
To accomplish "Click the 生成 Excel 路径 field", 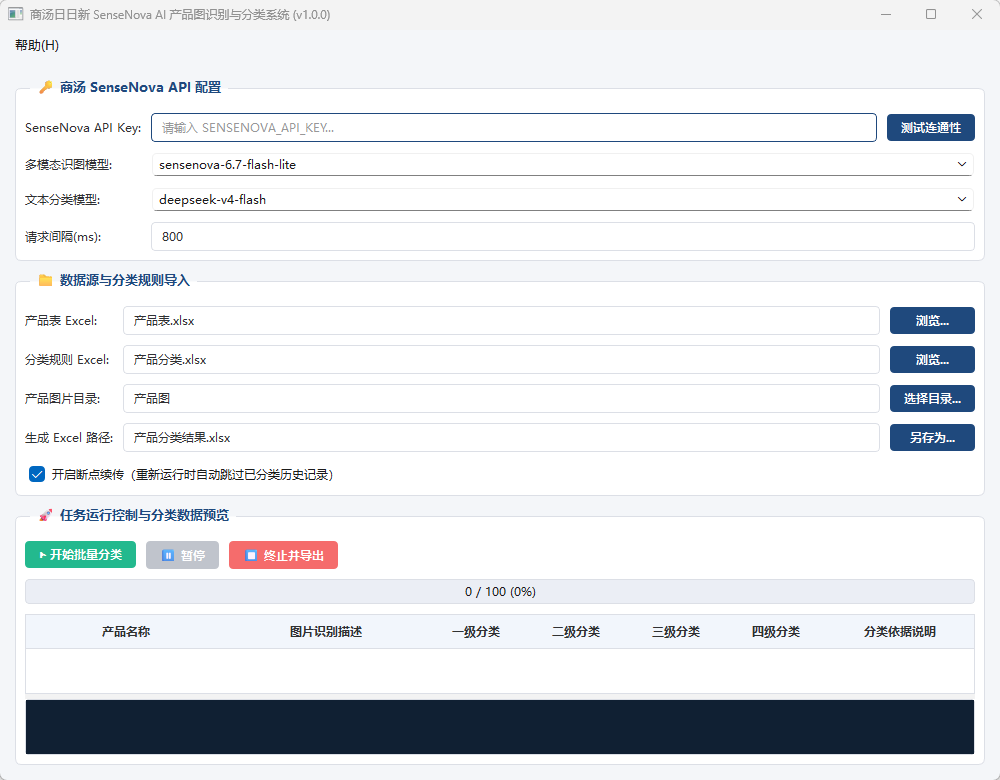I will pos(501,438).
